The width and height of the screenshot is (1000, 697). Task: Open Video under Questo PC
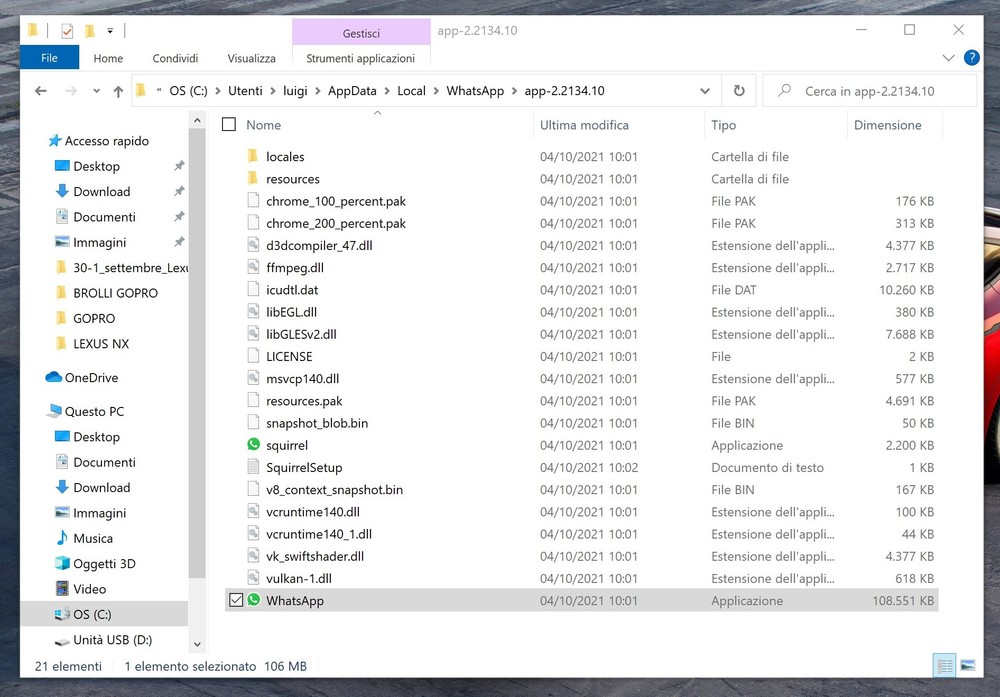pos(89,589)
